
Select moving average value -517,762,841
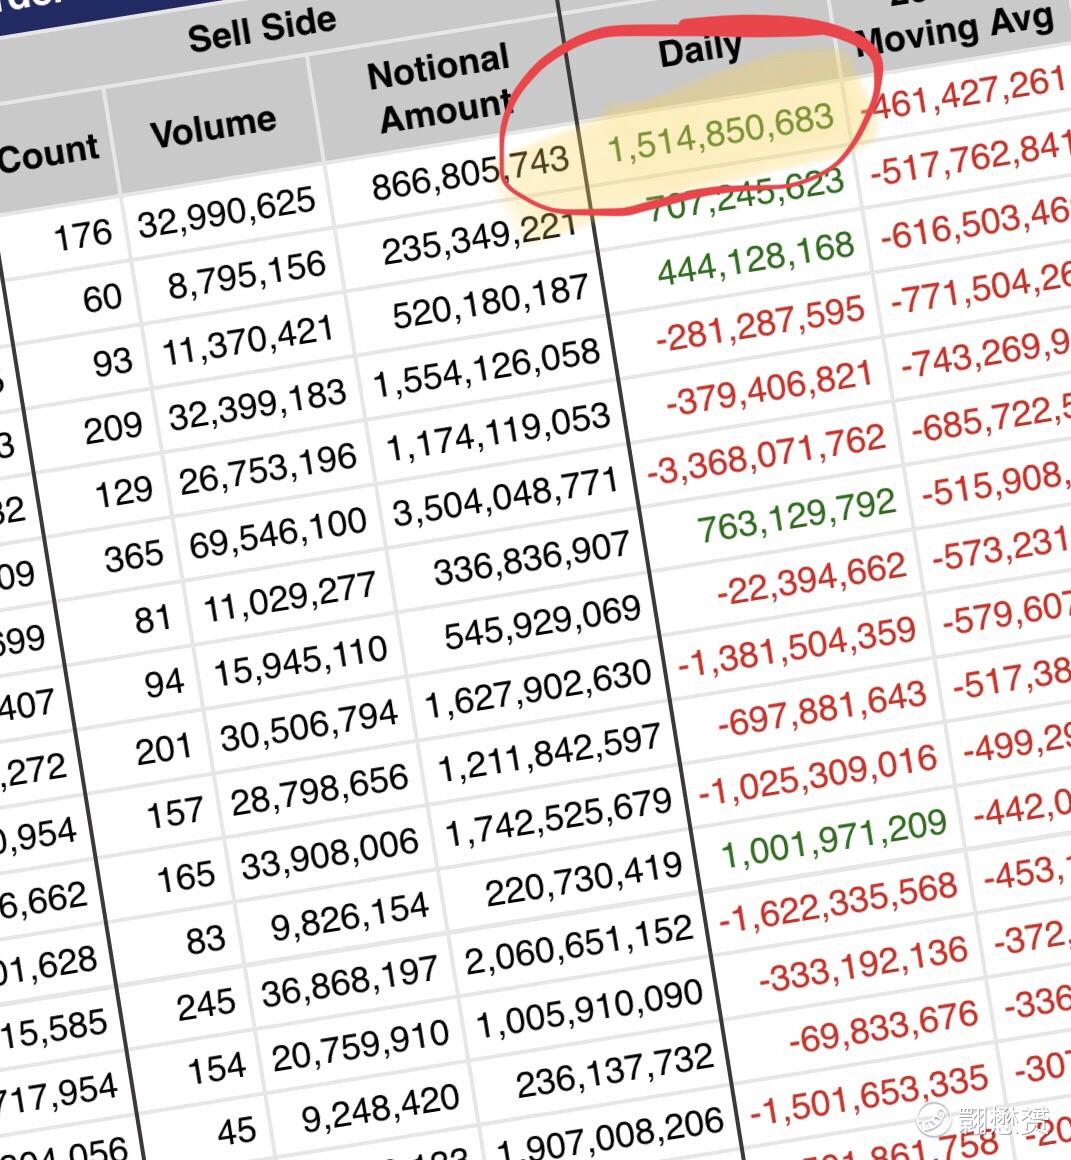coord(970,161)
